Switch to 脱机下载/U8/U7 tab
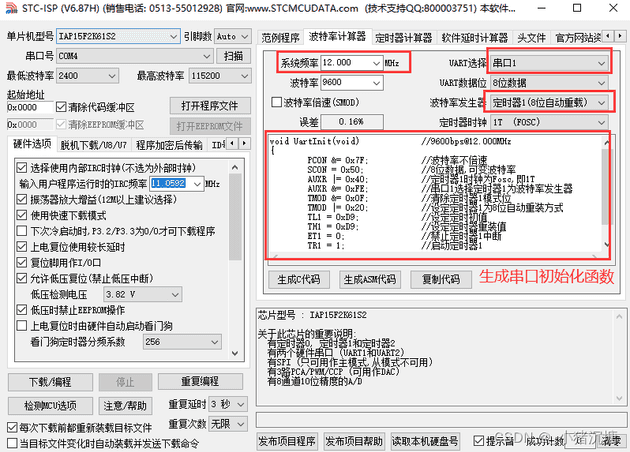630x452 pixels. (93, 145)
